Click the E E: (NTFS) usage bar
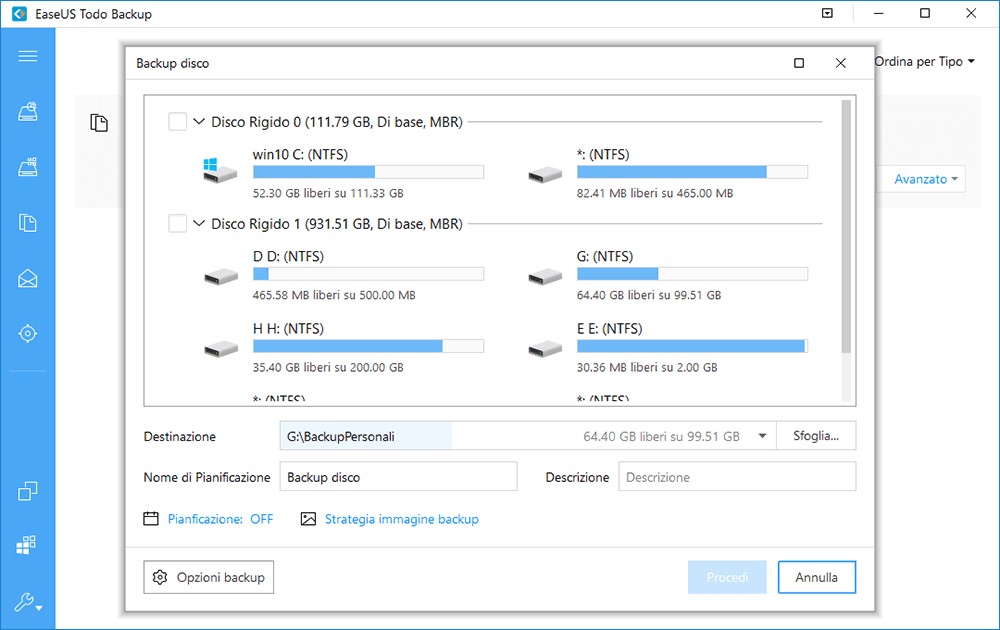The height and width of the screenshot is (630, 1000). tap(693, 346)
